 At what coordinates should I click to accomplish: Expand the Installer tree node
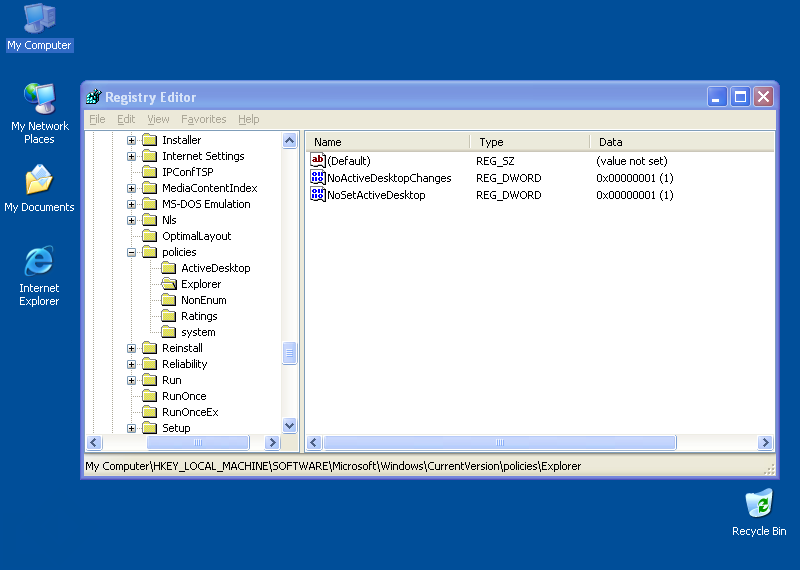click(x=132, y=140)
